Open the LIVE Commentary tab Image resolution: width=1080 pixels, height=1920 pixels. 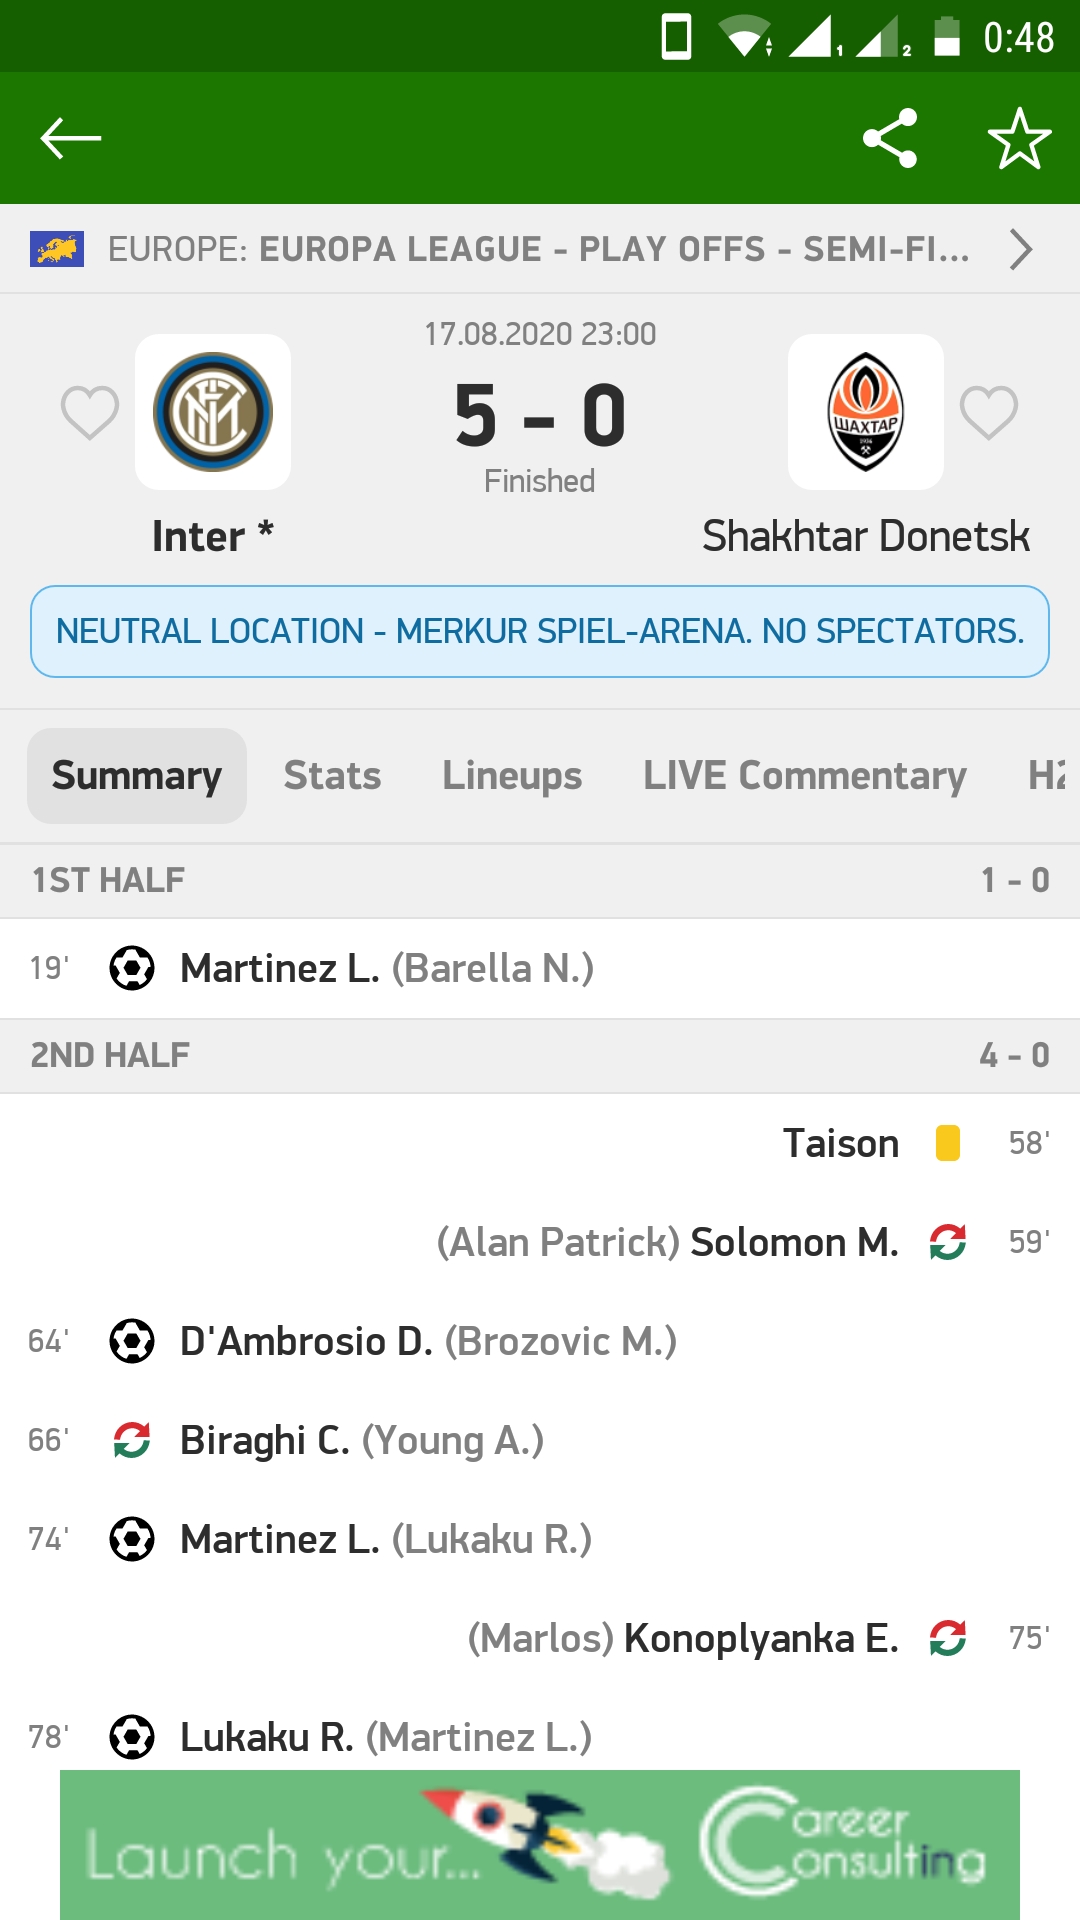[x=804, y=776]
